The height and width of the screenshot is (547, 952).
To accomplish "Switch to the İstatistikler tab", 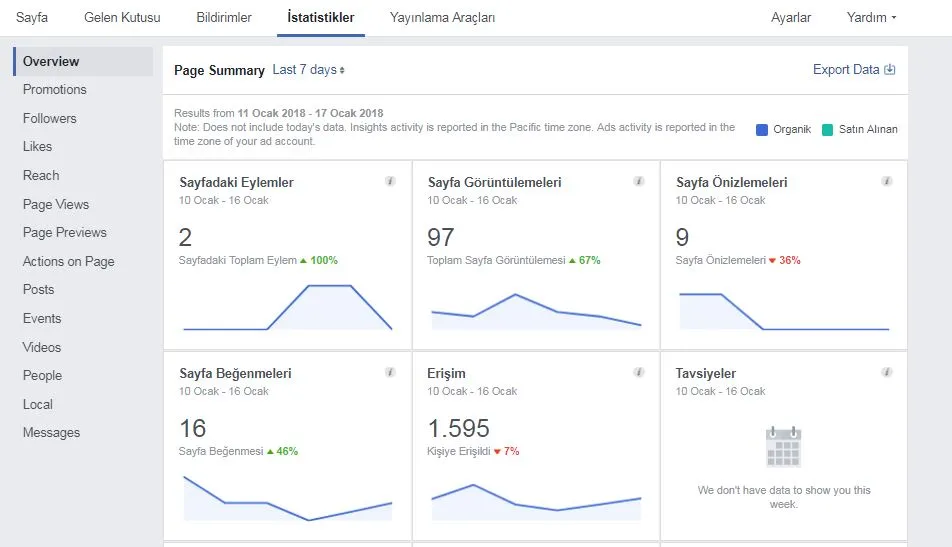I will pos(321,18).
